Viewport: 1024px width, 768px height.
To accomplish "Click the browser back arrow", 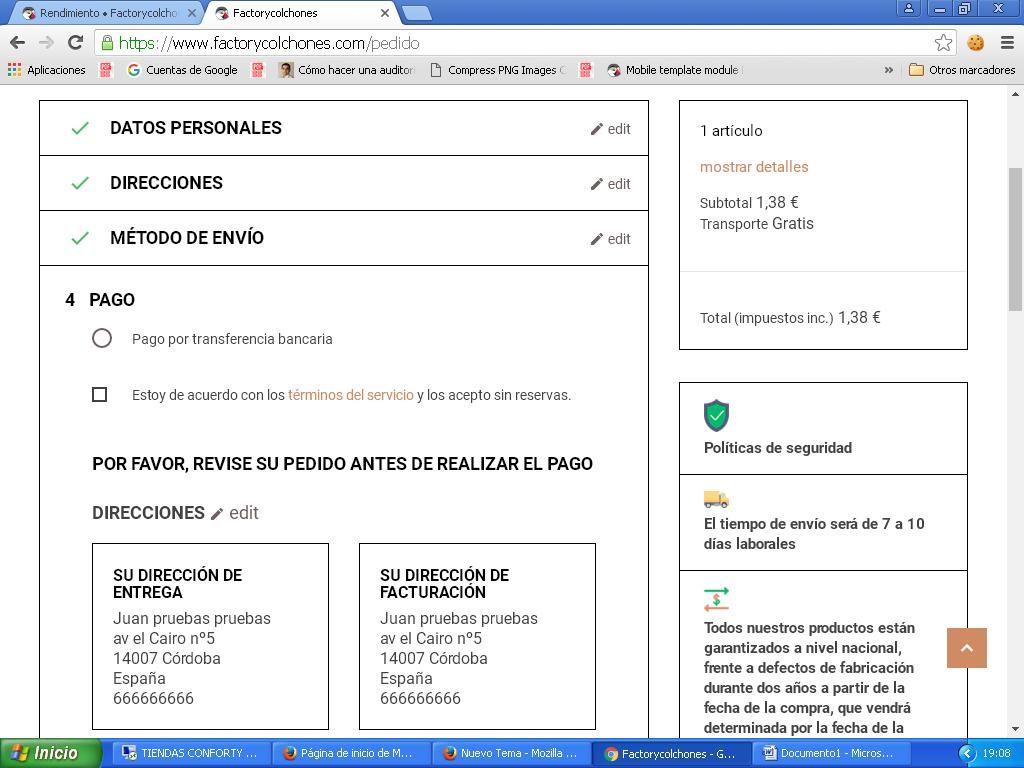I will pos(18,43).
